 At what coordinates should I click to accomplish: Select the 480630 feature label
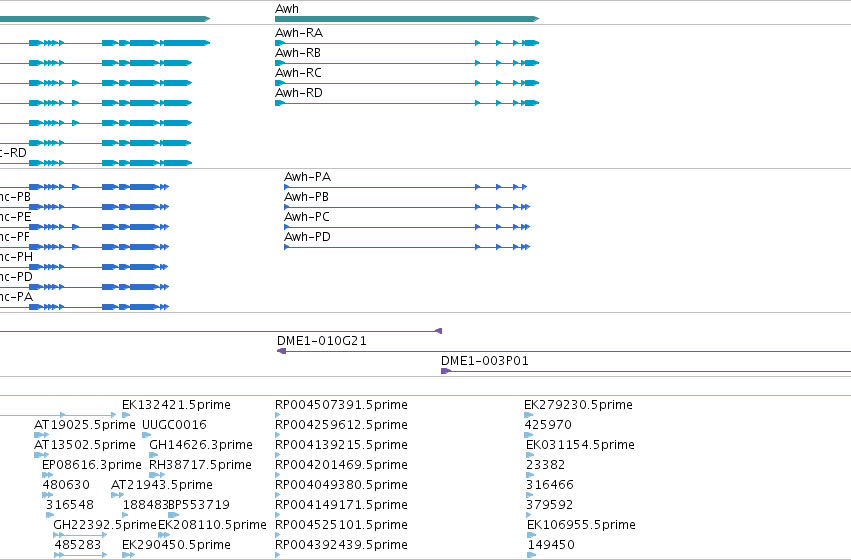point(66,485)
